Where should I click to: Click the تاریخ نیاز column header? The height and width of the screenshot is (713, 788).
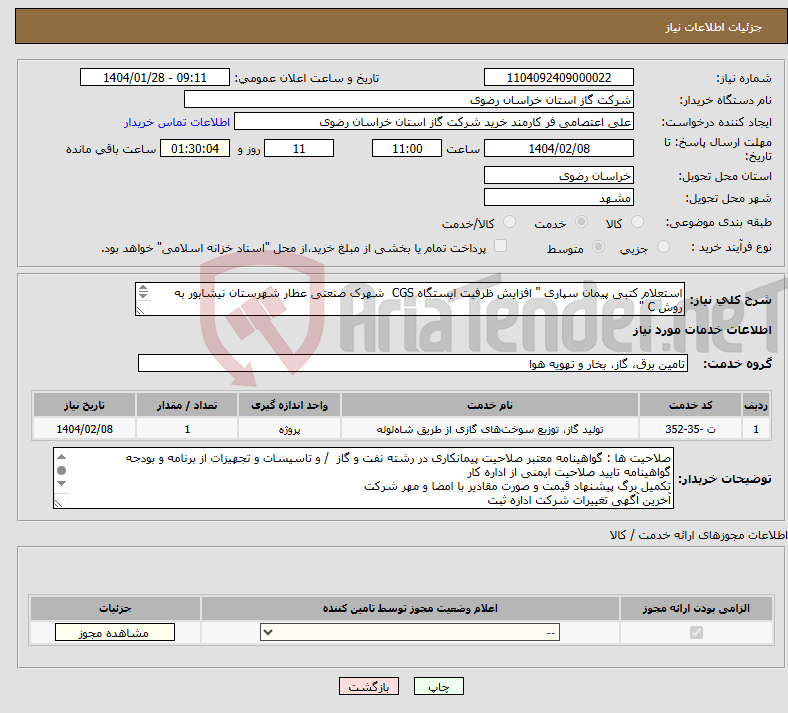(84, 405)
